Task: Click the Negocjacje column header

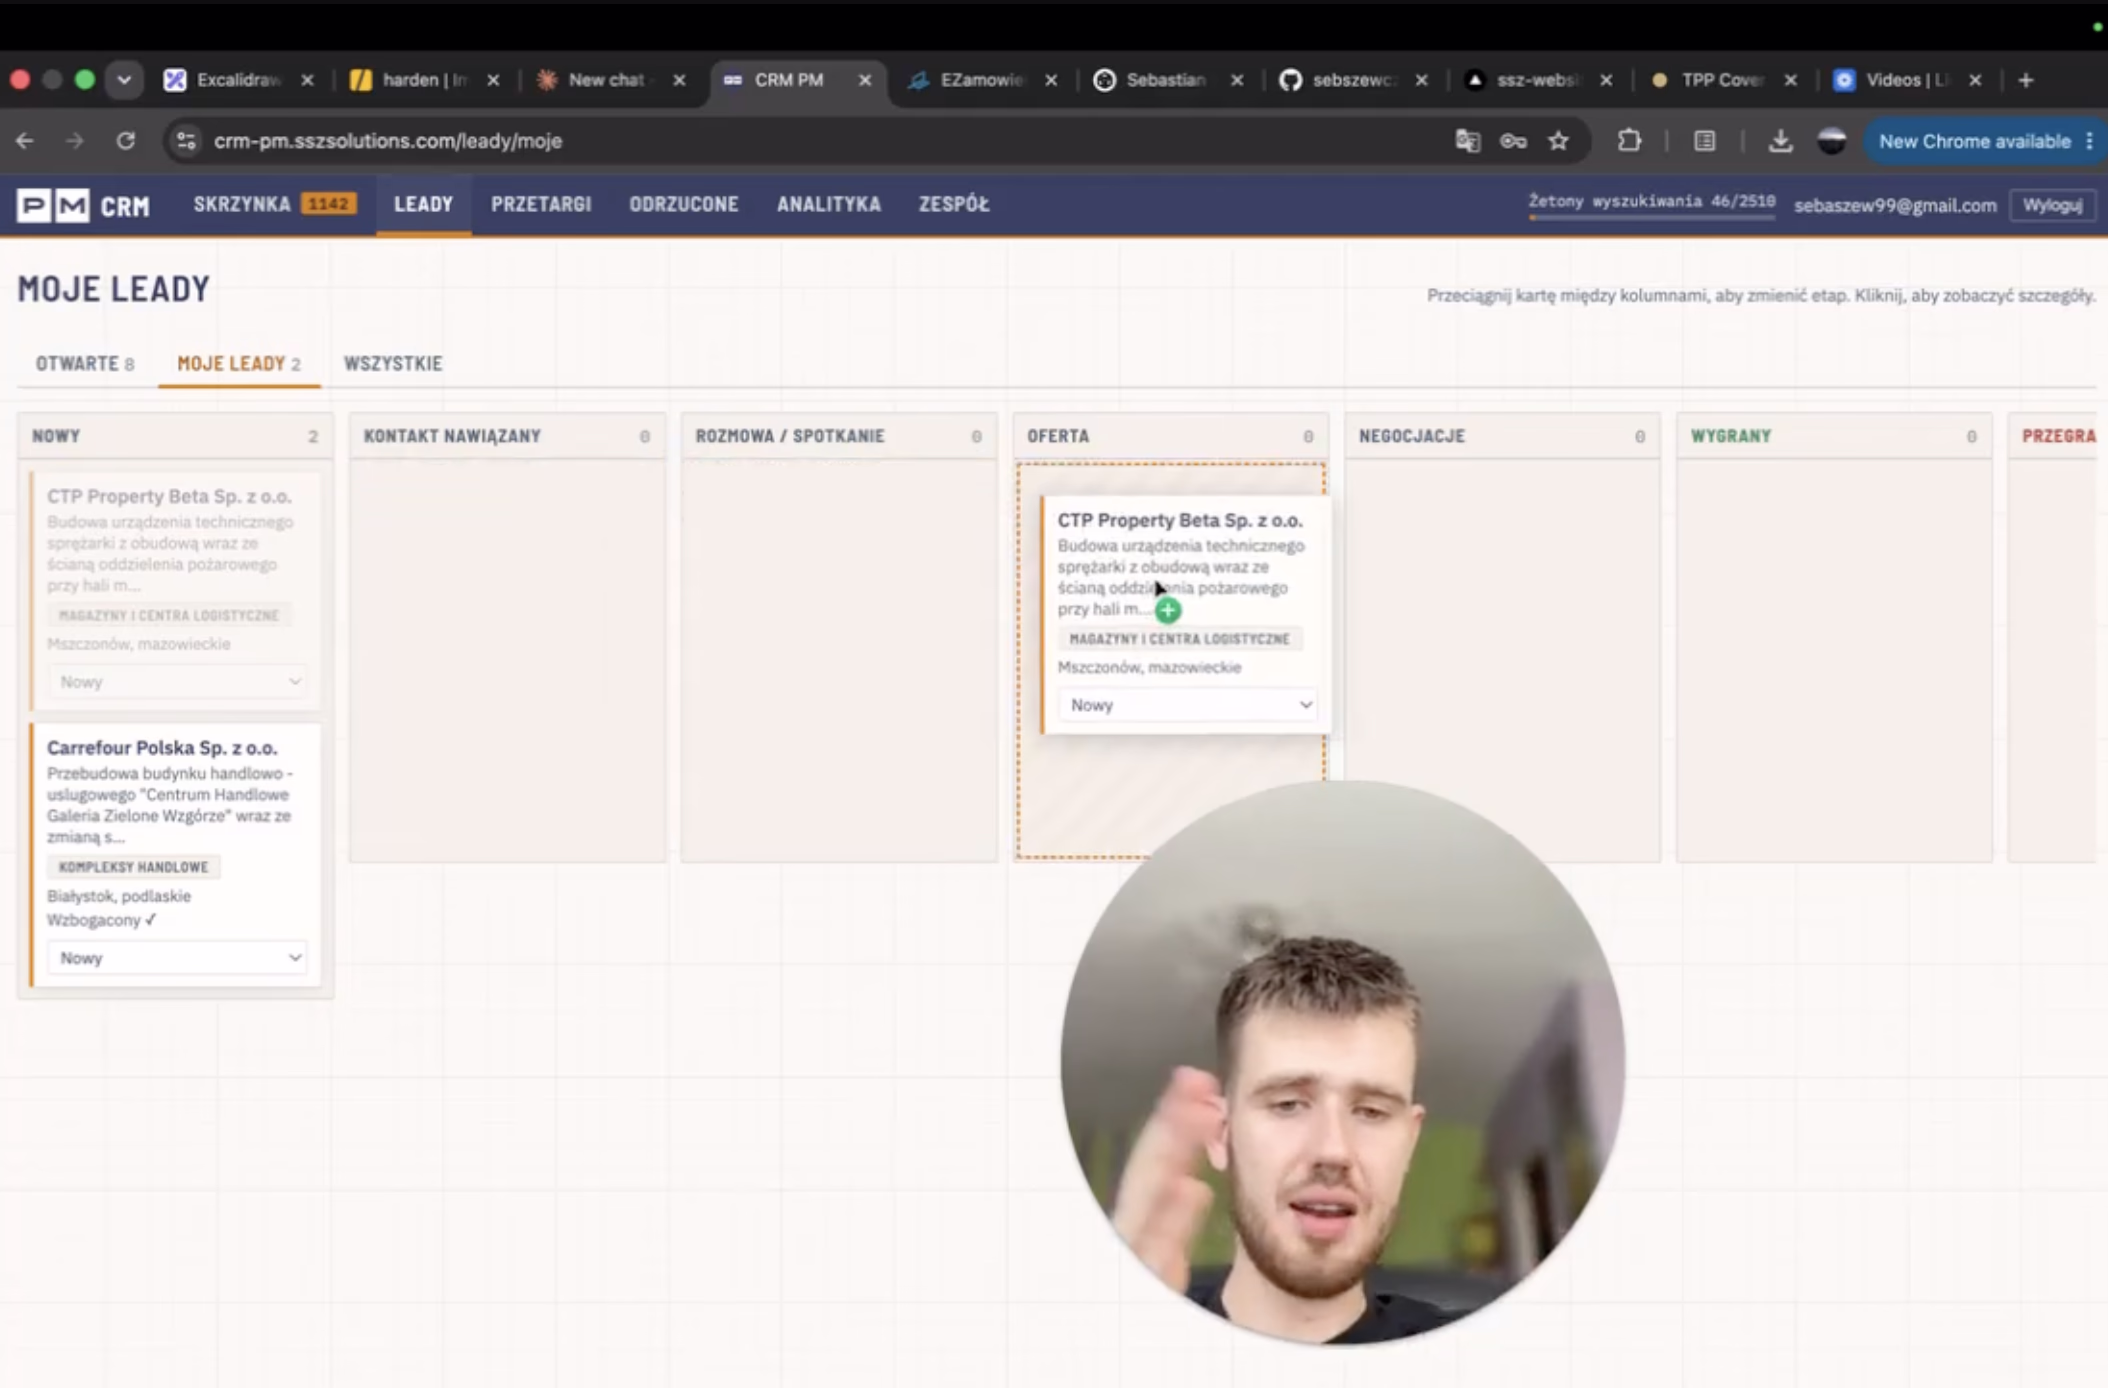Action: point(1503,436)
